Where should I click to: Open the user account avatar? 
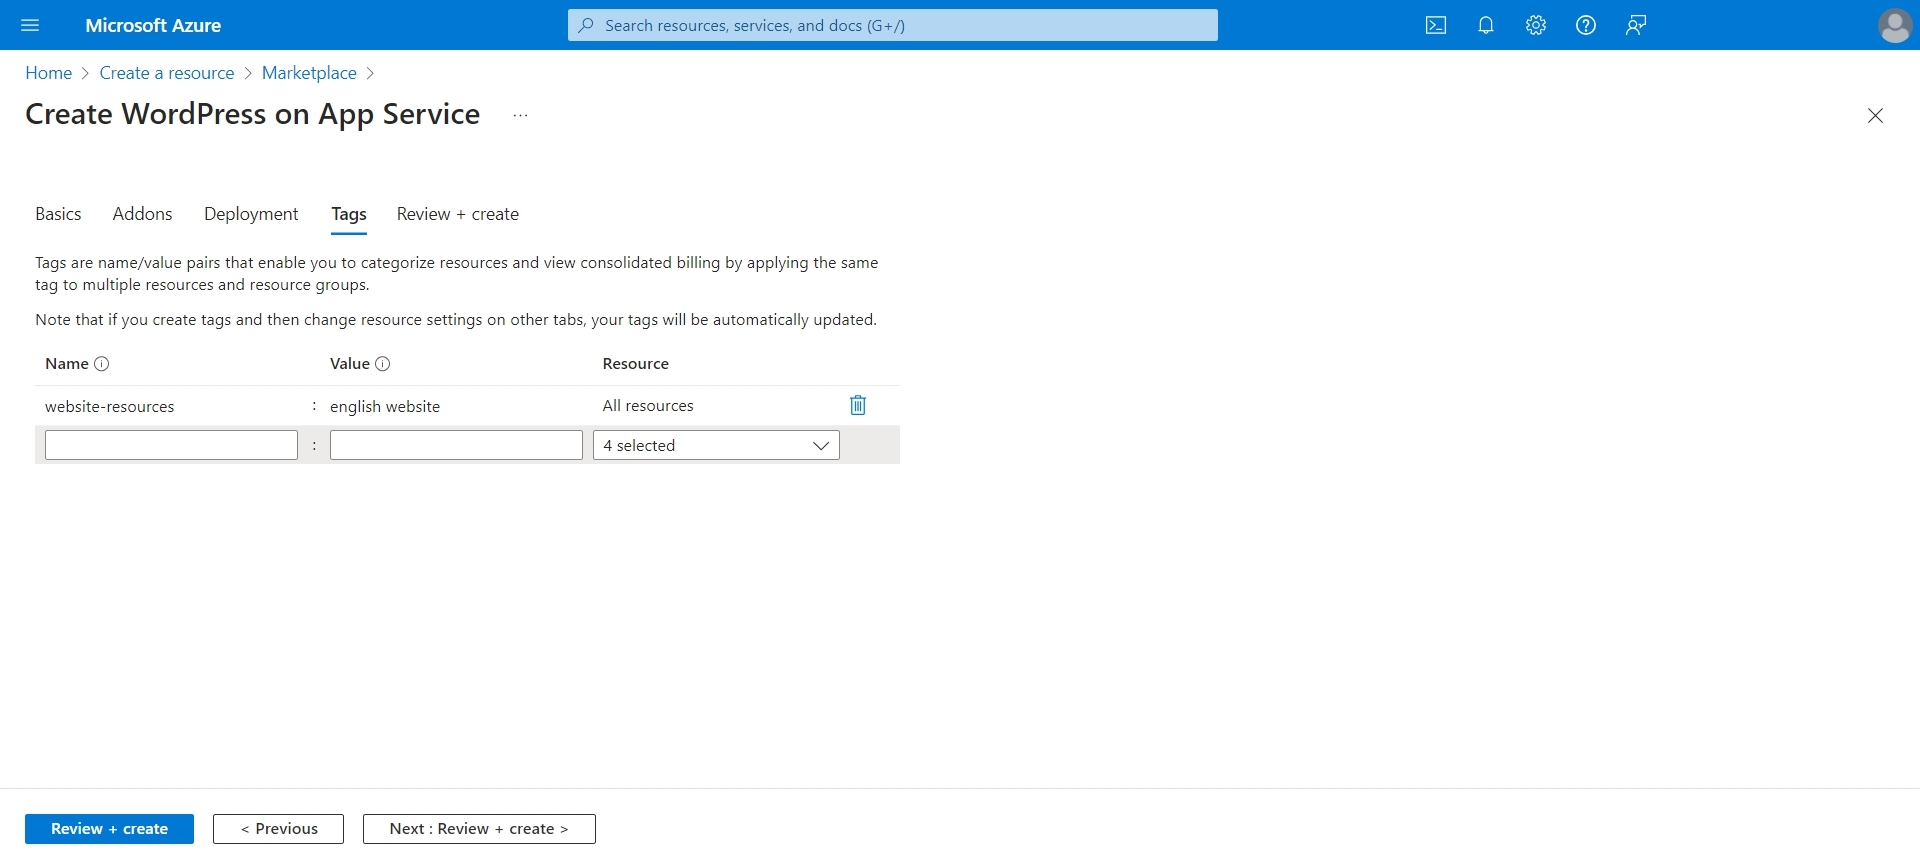(1895, 25)
